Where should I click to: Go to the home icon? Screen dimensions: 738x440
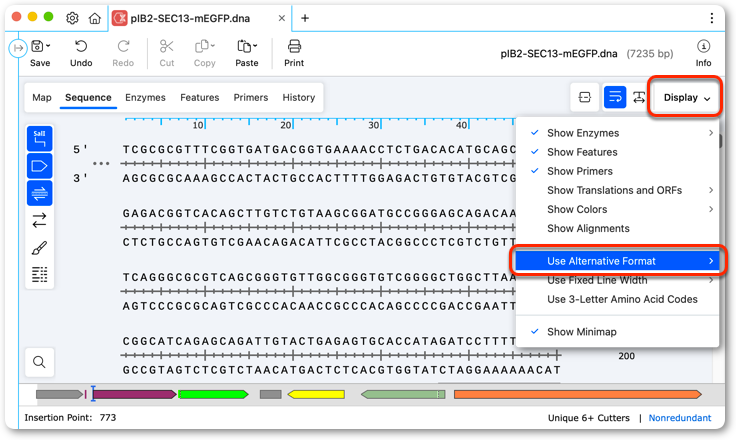[x=95, y=18]
